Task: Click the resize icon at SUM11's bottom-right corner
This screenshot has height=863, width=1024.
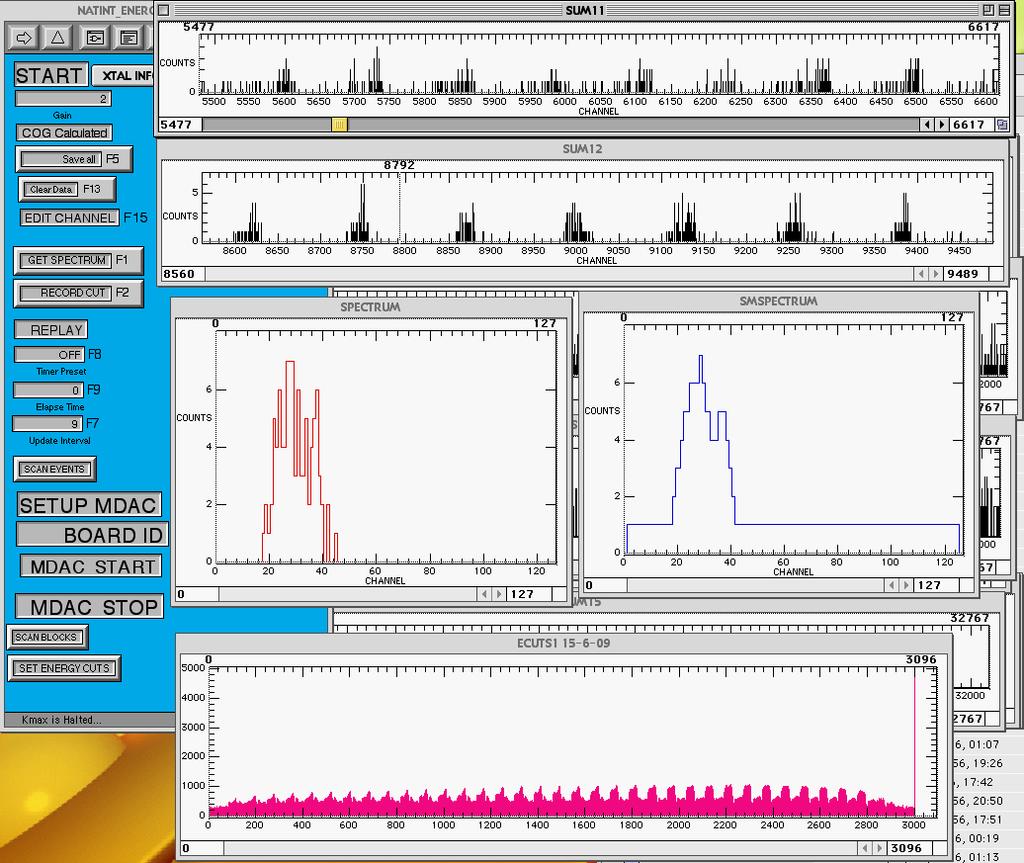Action: pyautogui.click(x=1002, y=124)
